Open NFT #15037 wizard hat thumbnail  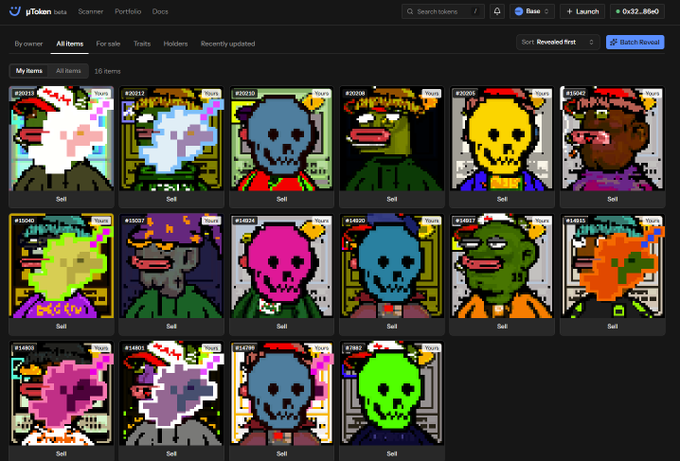pyautogui.click(x=171, y=265)
